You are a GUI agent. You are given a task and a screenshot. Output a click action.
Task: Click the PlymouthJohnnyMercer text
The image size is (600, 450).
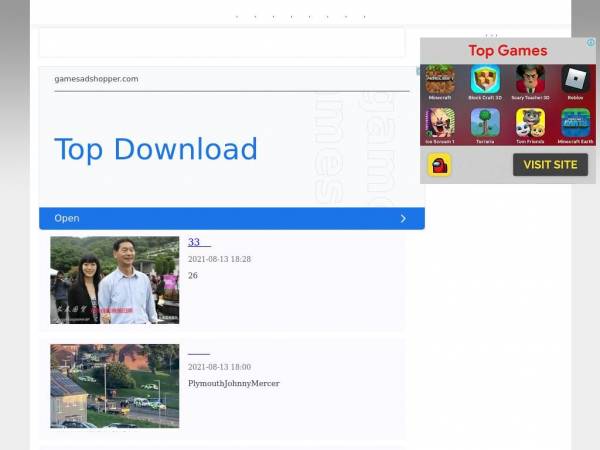point(234,383)
